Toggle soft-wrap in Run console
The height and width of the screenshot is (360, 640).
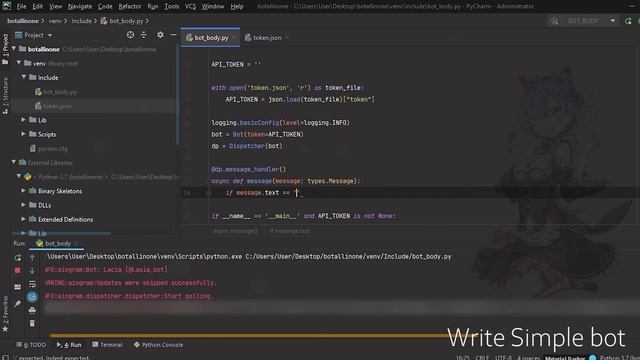[32, 284]
